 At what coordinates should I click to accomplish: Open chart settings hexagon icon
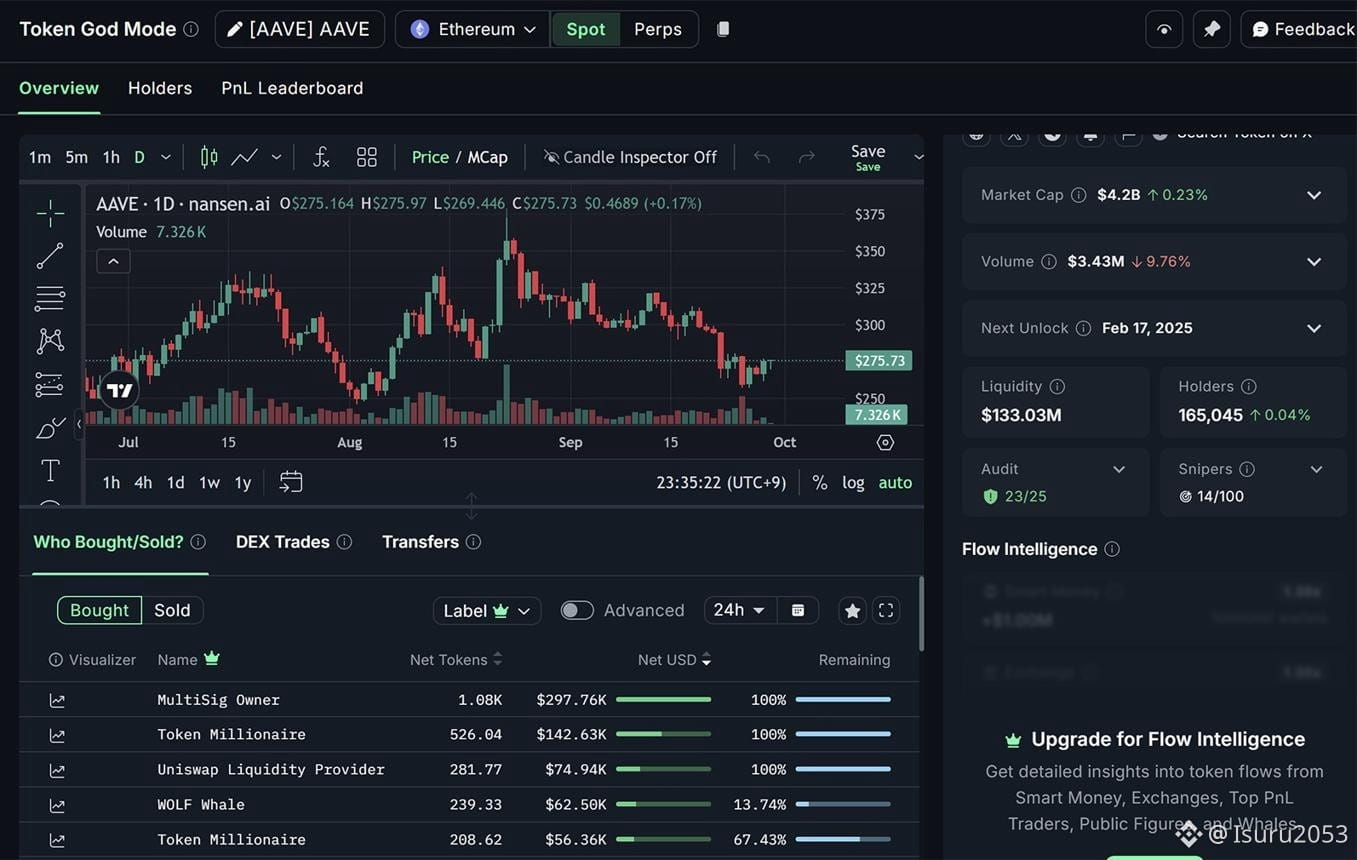coord(885,442)
